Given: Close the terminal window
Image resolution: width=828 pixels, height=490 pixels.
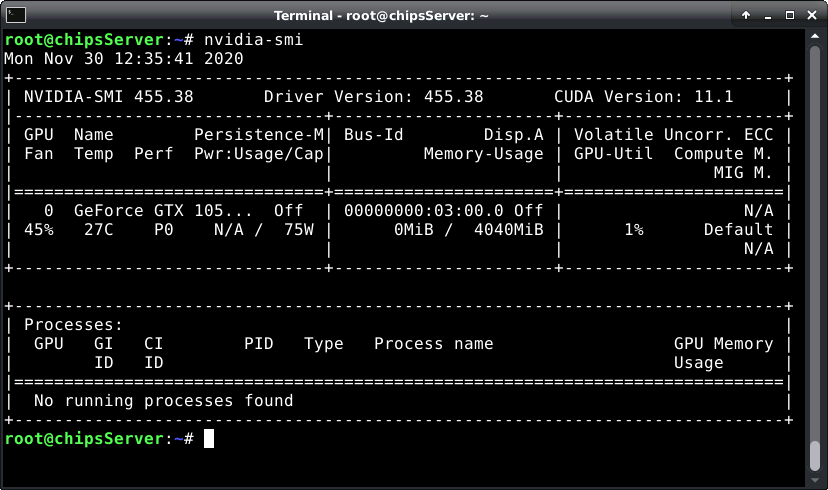Looking at the screenshot, I should [x=812, y=15].
